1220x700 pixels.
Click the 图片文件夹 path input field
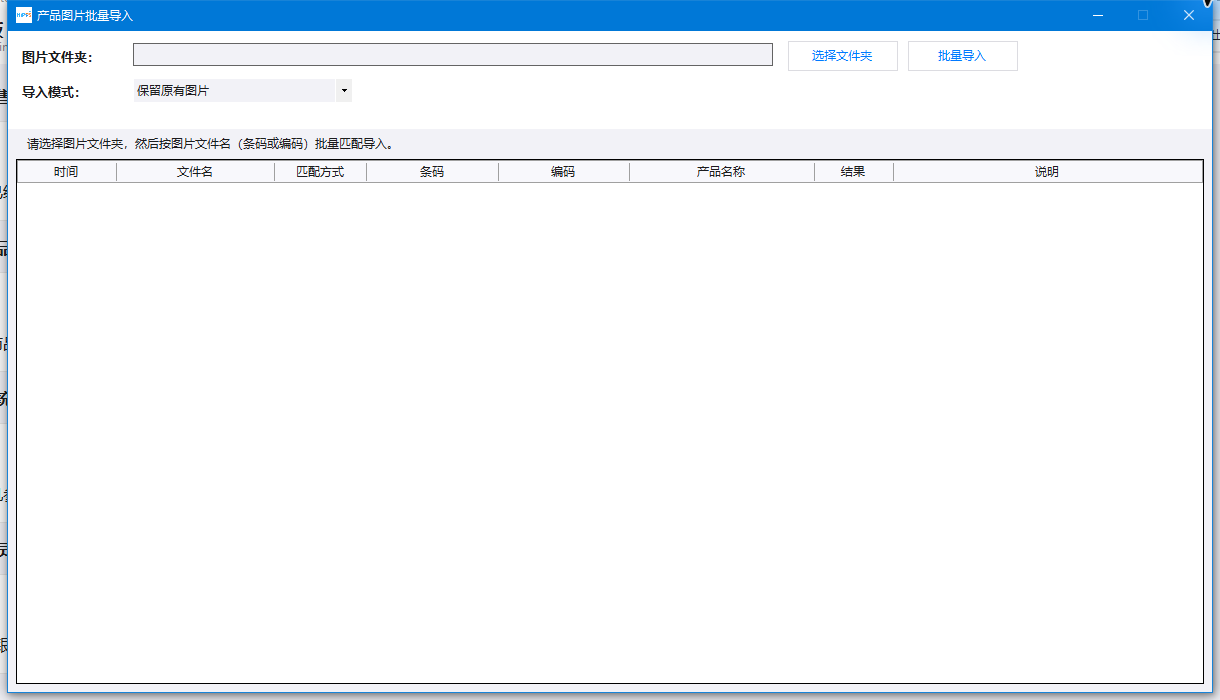click(x=453, y=55)
